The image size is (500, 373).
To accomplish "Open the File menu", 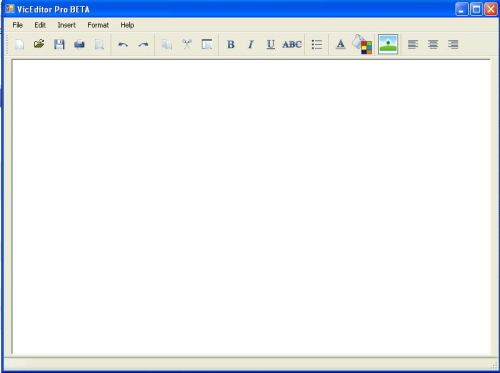I will (18, 25).
